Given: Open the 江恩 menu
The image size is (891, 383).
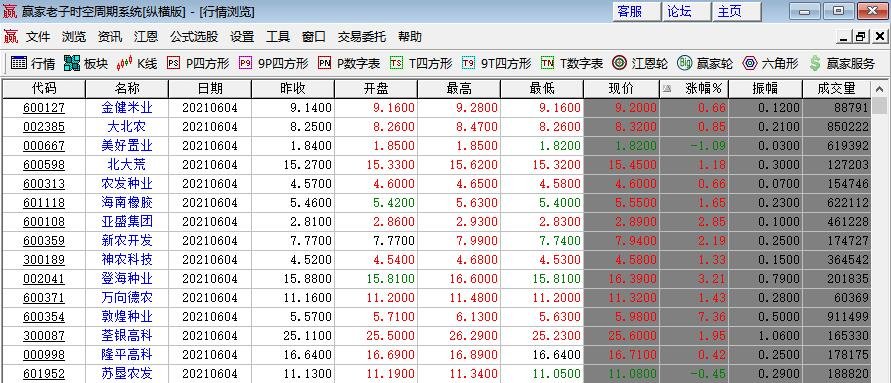Looking at the screenshot, I should [x=146, y=37].
